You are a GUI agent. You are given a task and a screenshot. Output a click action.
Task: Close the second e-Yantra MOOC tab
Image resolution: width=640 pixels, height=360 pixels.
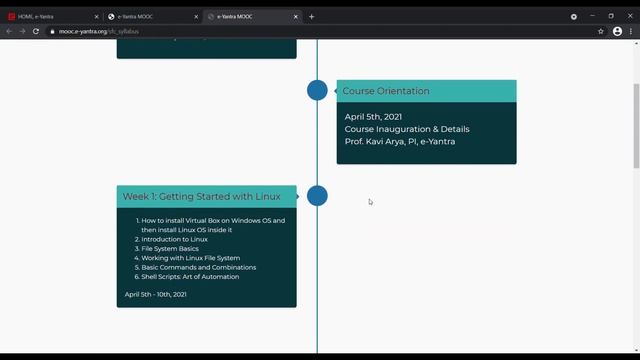pos(196,17)
